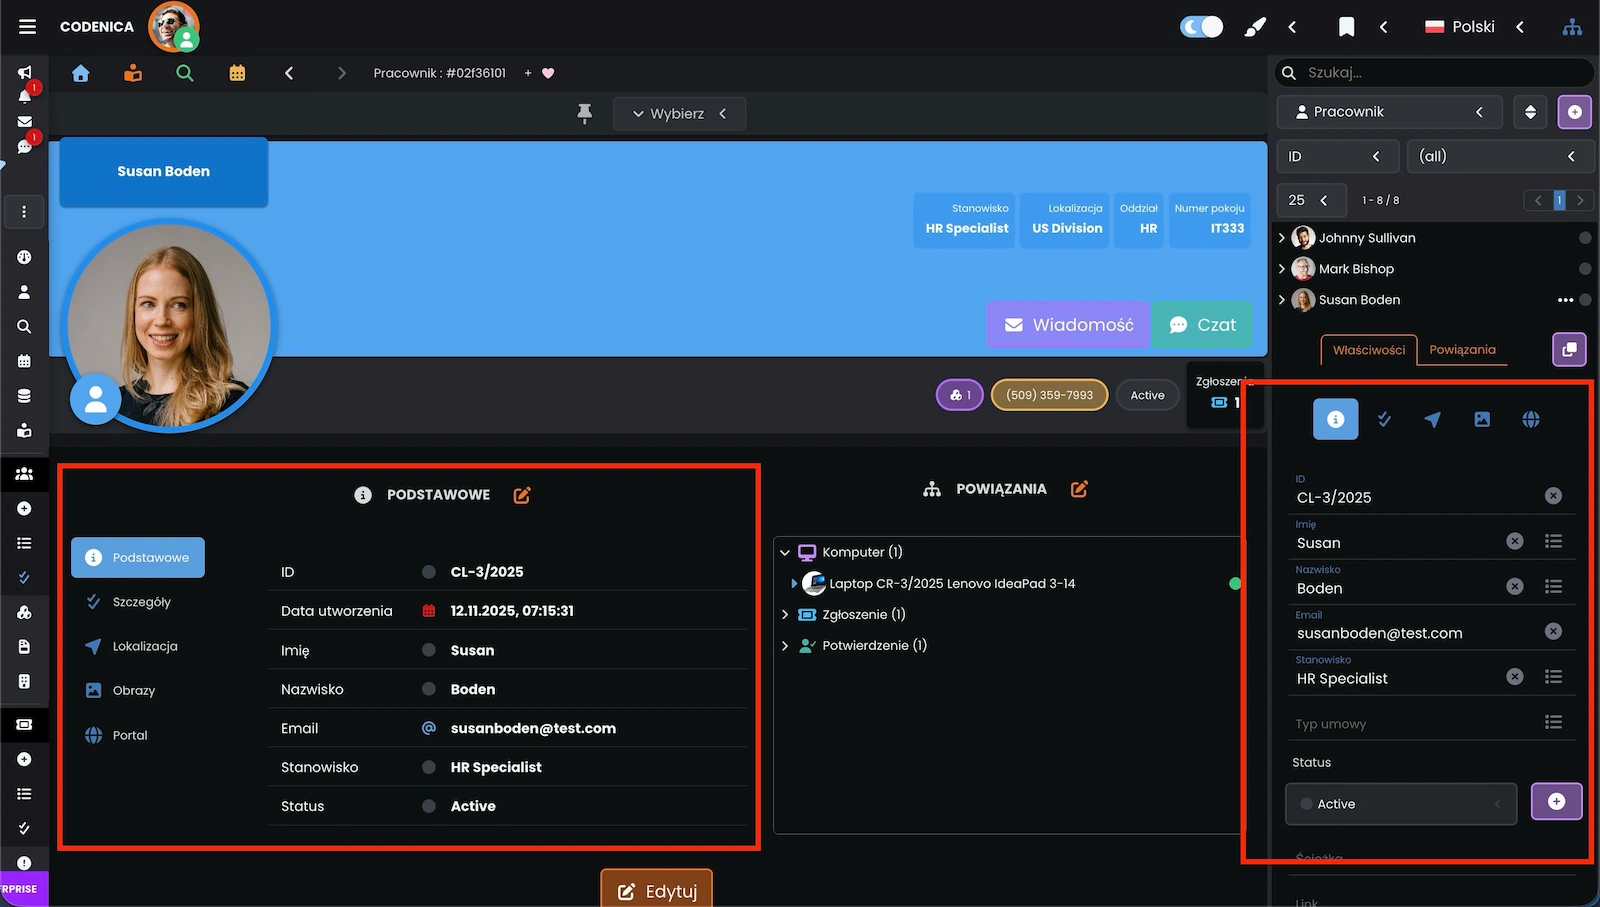Open the hamburger menu next to CODENICA
Screen dimensions: 1600x907
pos(27,27)
